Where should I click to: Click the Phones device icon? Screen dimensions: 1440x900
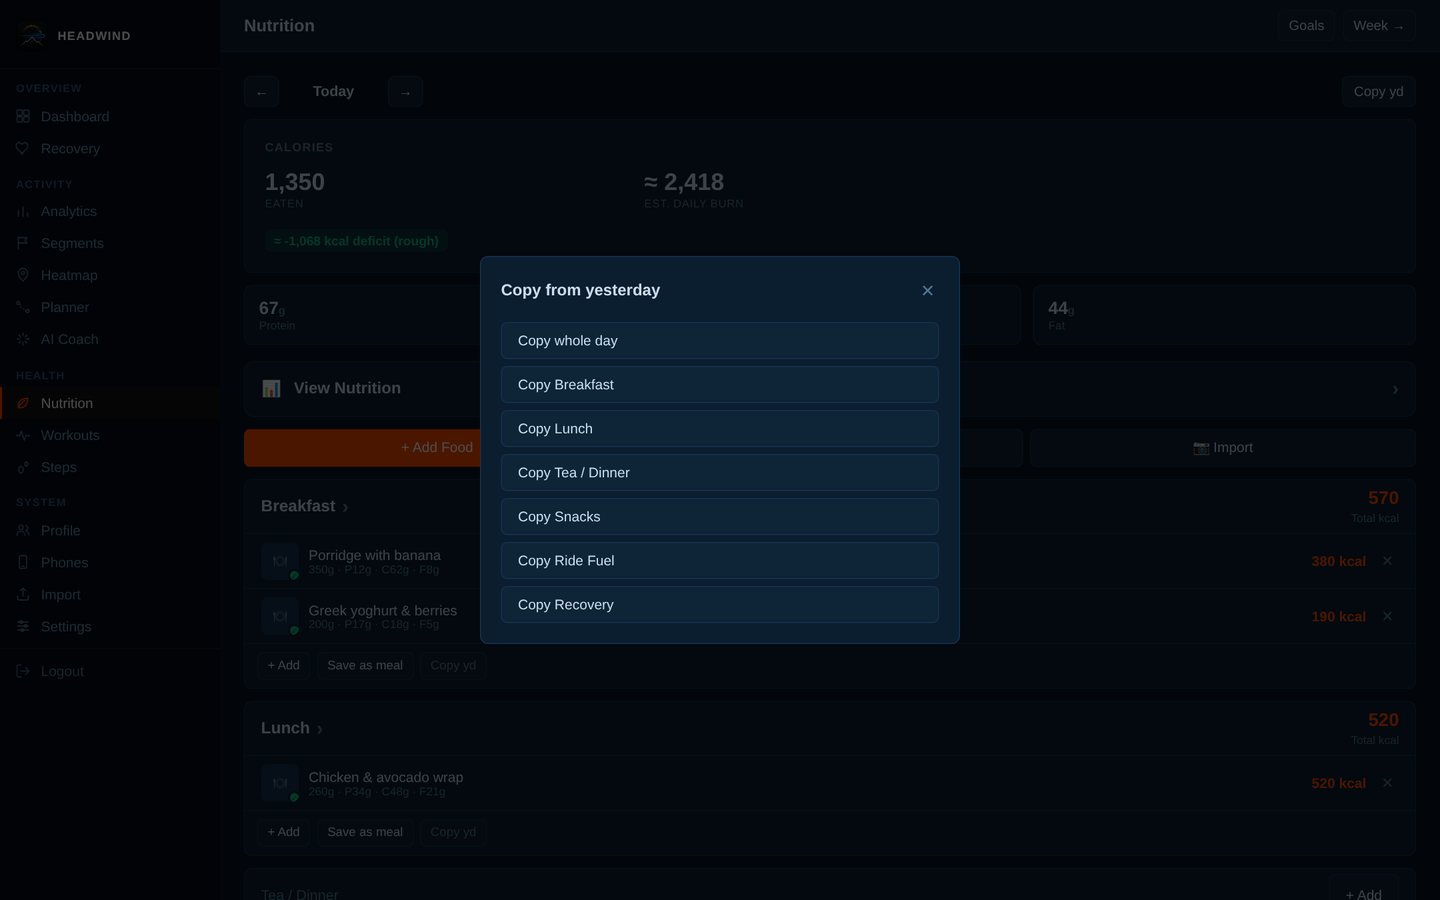tap(23, 562)
